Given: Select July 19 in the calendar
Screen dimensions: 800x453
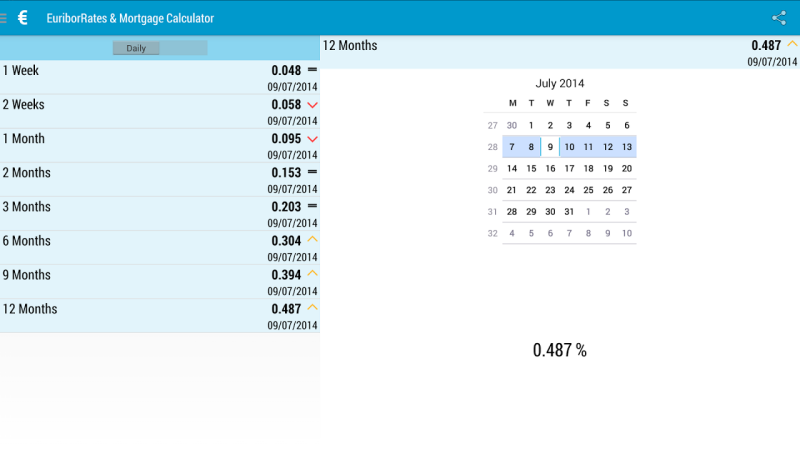Looking at the screenshot, I should tap(608, 169).
